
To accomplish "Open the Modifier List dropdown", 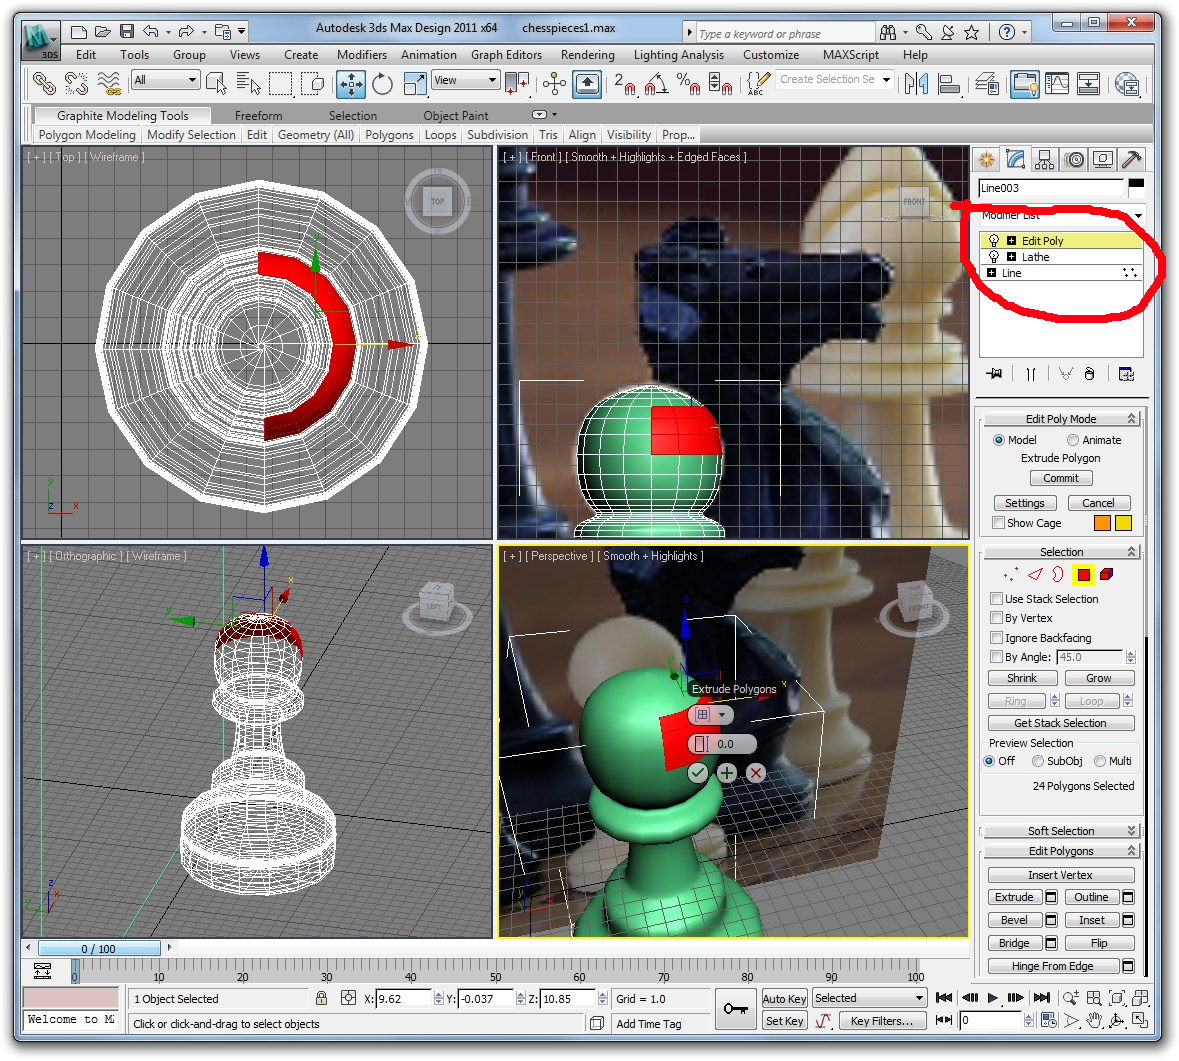I will [x=1138, y=216].
